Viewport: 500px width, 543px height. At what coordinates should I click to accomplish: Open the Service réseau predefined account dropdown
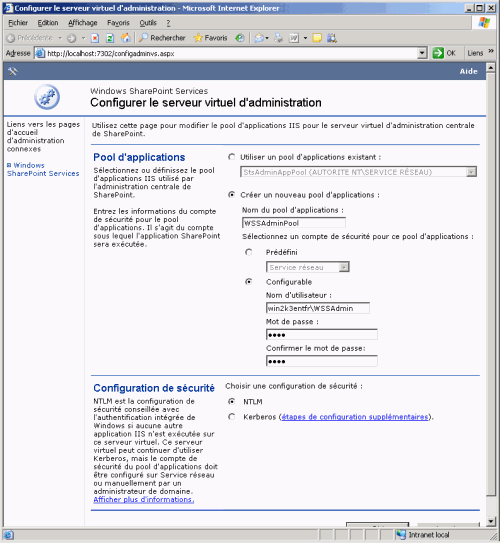344,267
